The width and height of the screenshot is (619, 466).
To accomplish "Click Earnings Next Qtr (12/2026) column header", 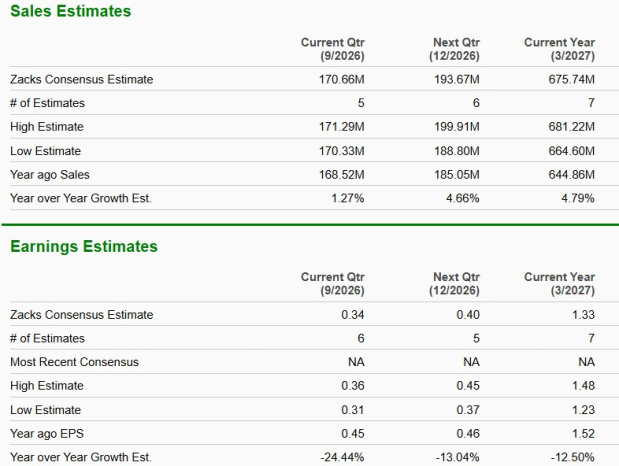I will tap(454, 284).
